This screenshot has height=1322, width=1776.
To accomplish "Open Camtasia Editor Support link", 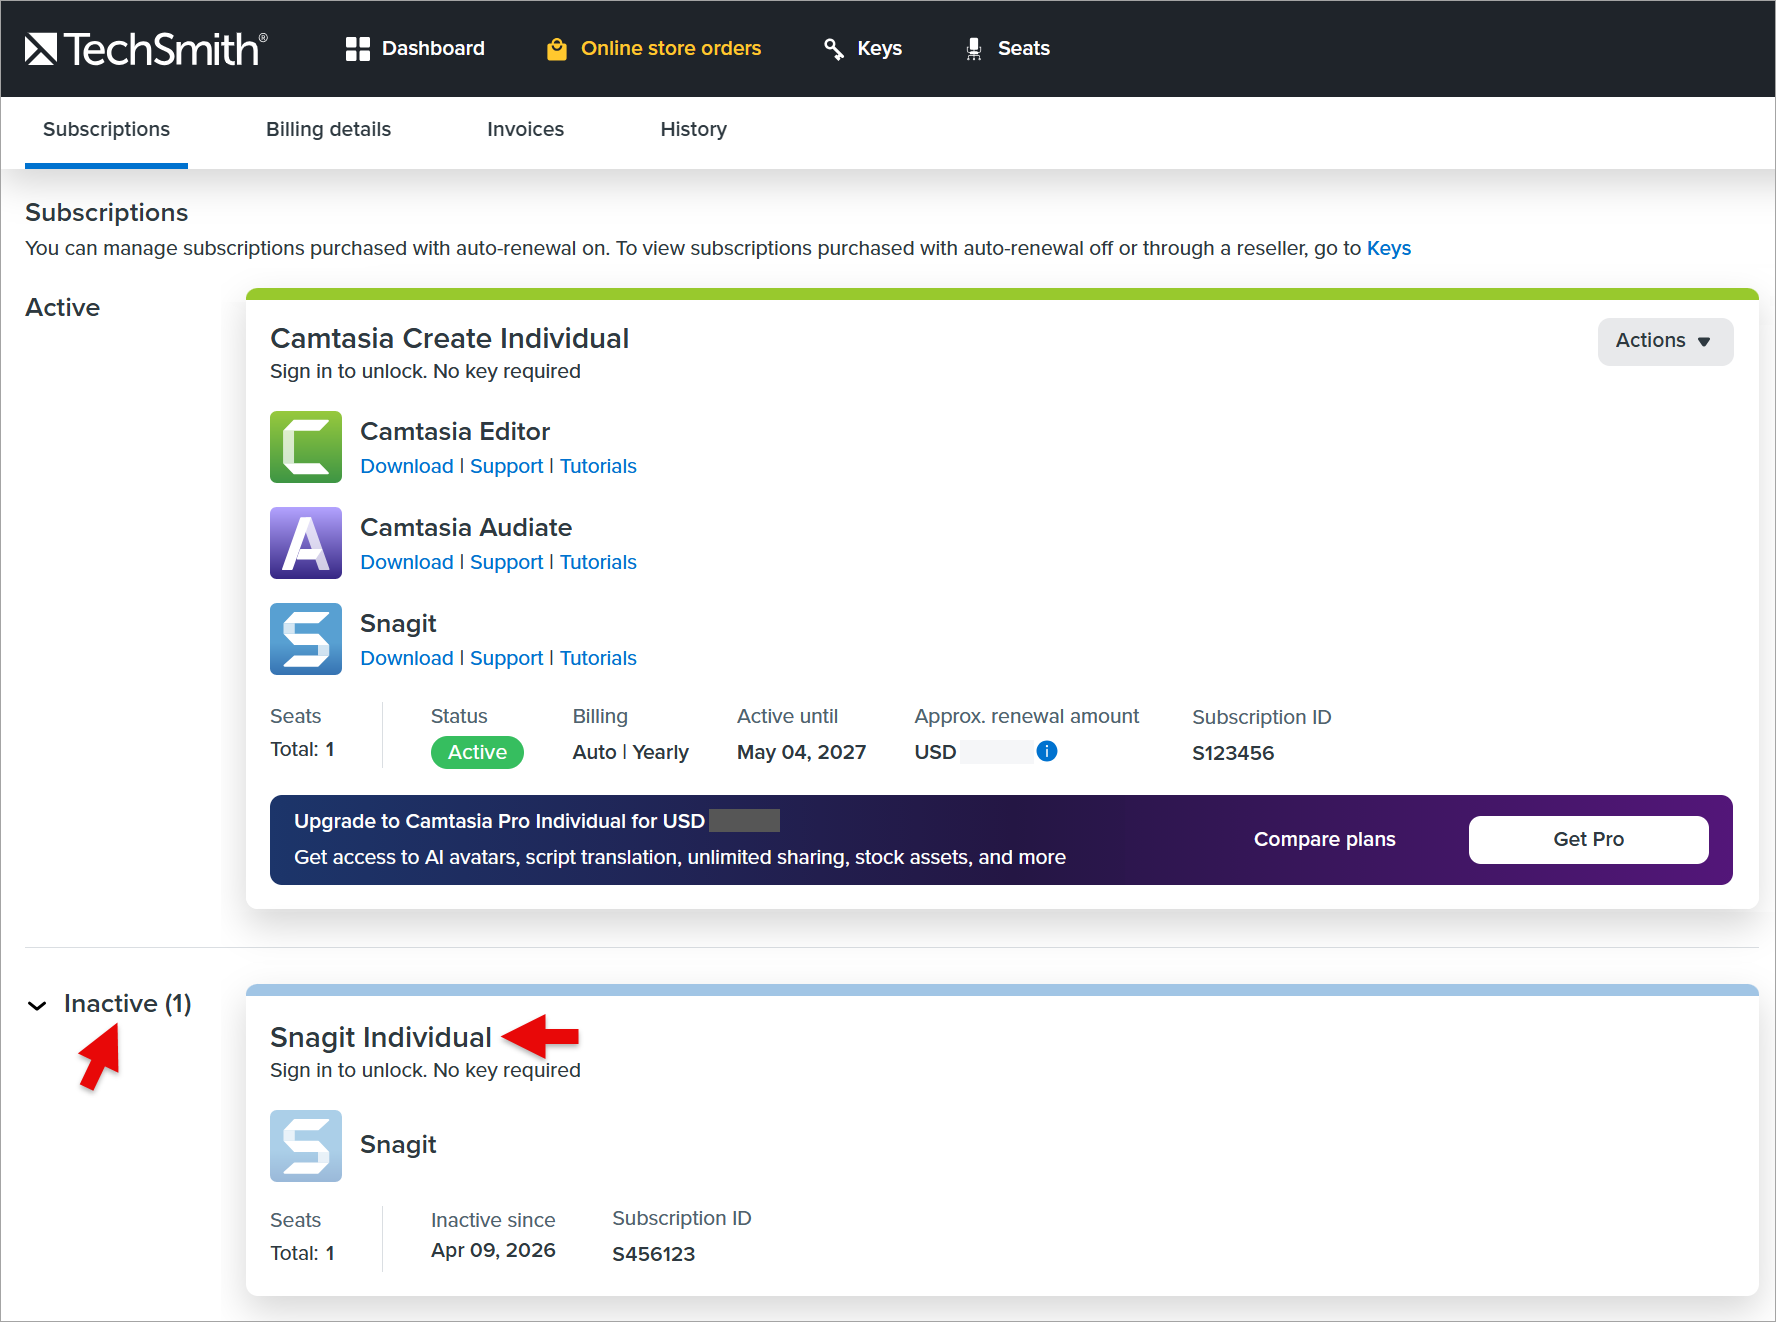I will pyautogui.click(x=506, y=467).
